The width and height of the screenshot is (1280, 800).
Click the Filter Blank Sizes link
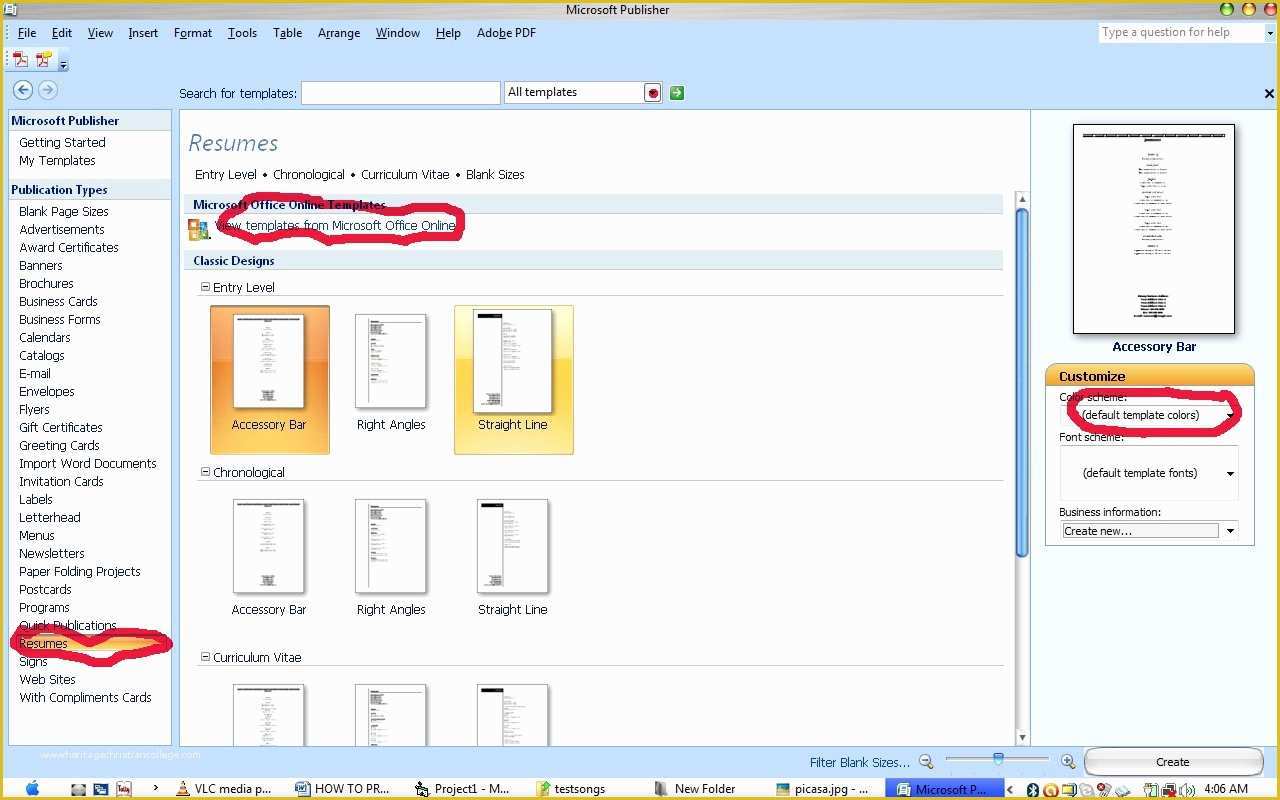pos(860,762)
